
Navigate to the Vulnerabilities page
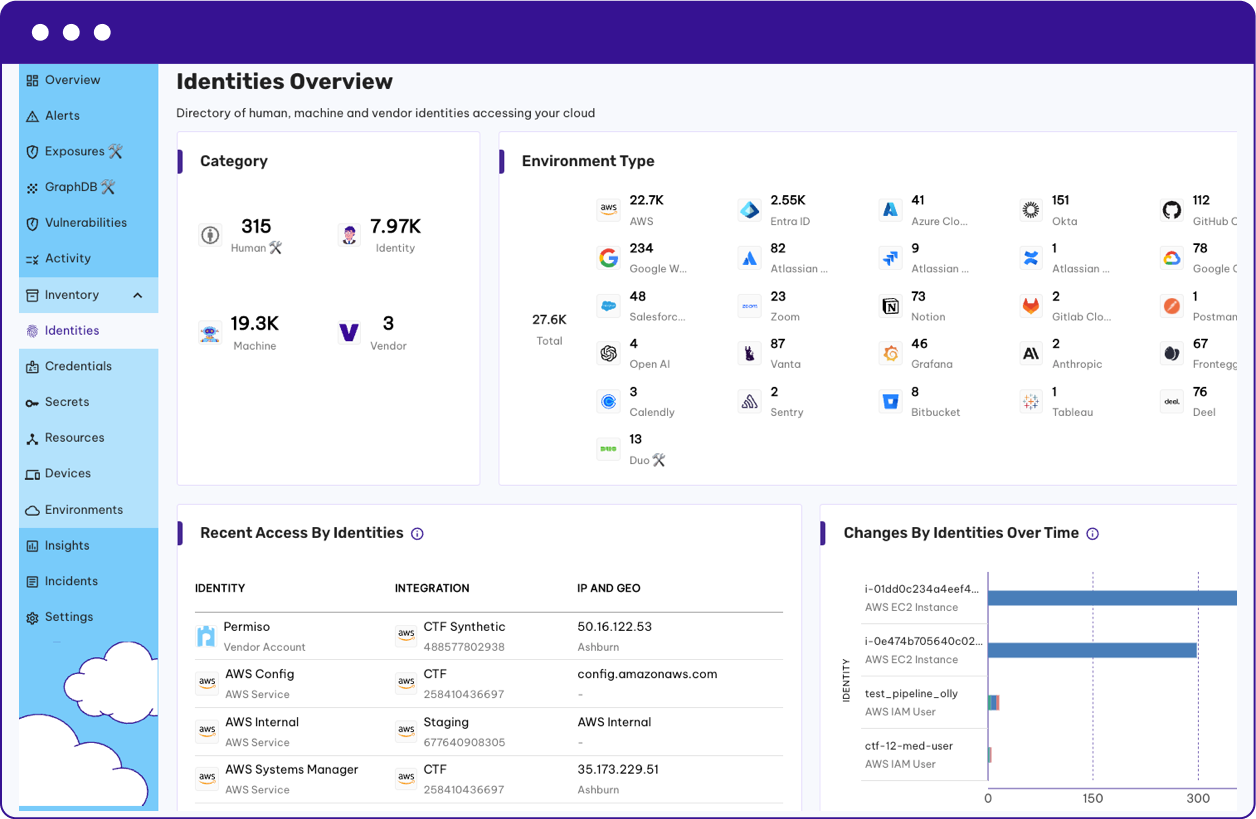(x=85, y=223)
